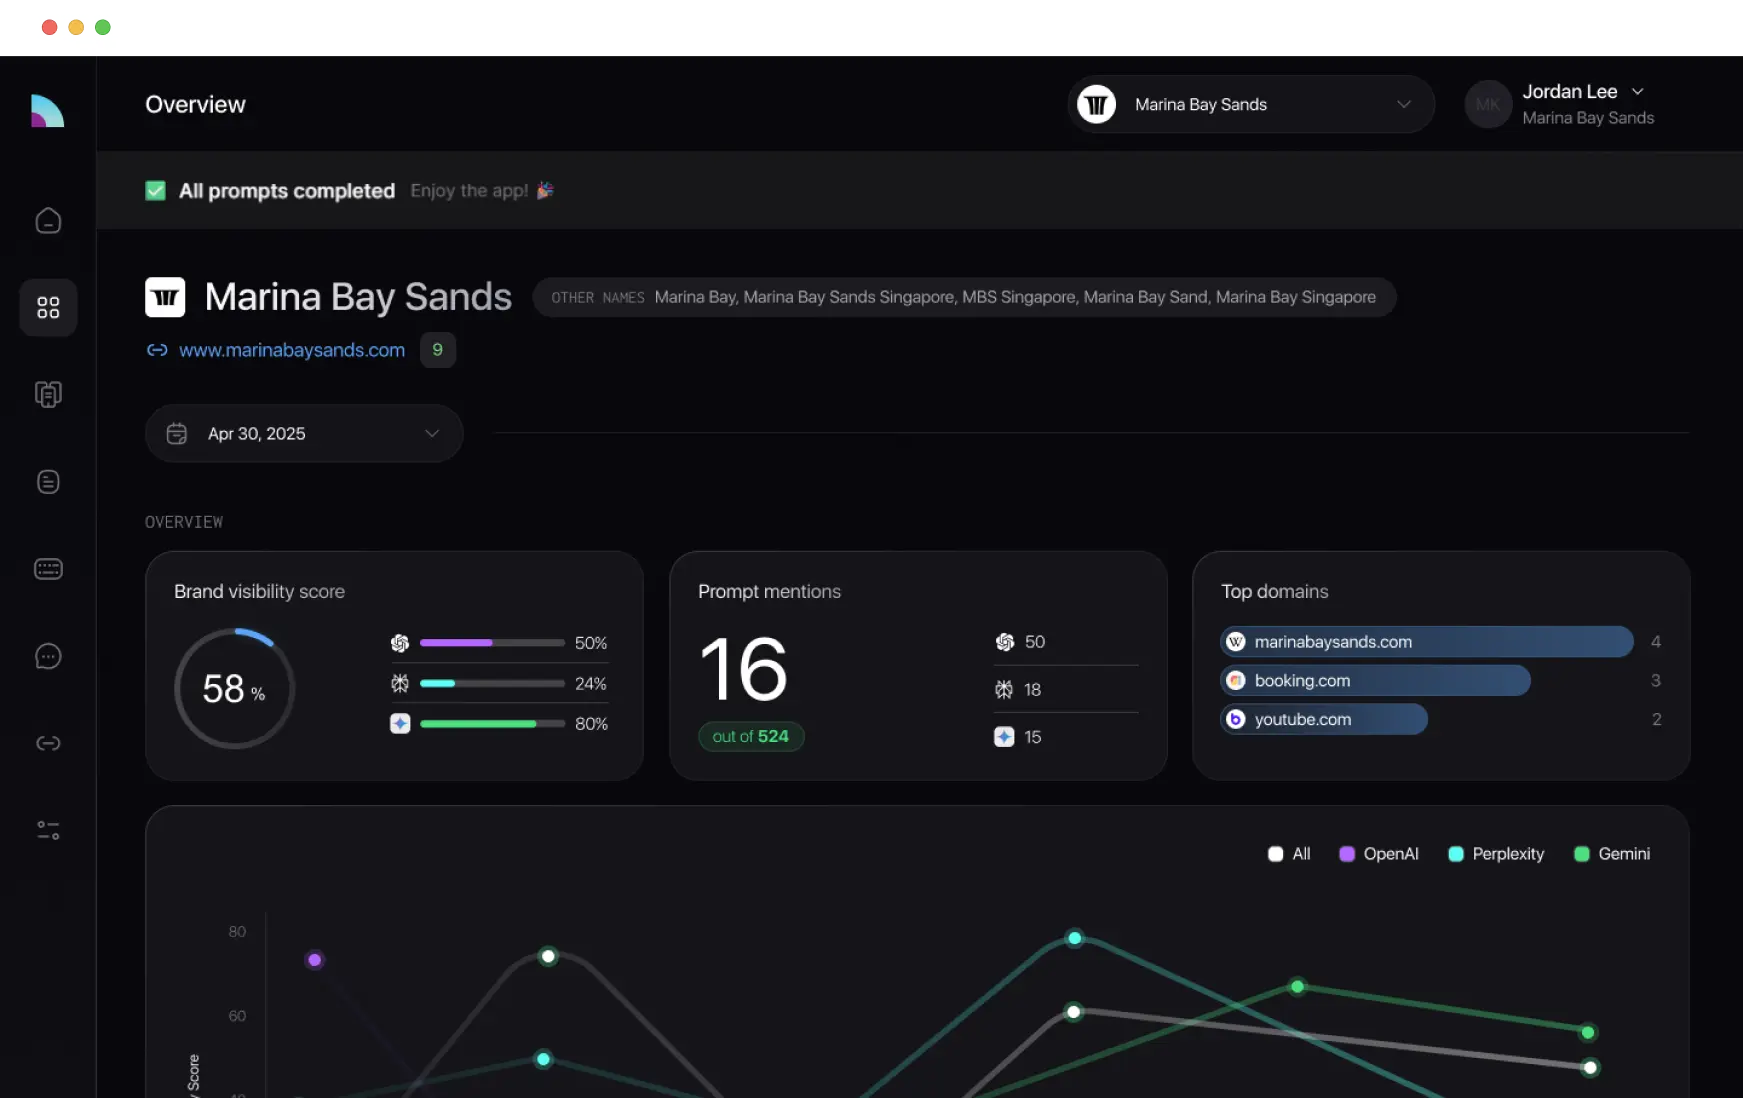Click the Marina Bay Sands brand heading
The height and width of the screenshot is (1098, 1744).
pyautogui.click(x=358, y=297)
